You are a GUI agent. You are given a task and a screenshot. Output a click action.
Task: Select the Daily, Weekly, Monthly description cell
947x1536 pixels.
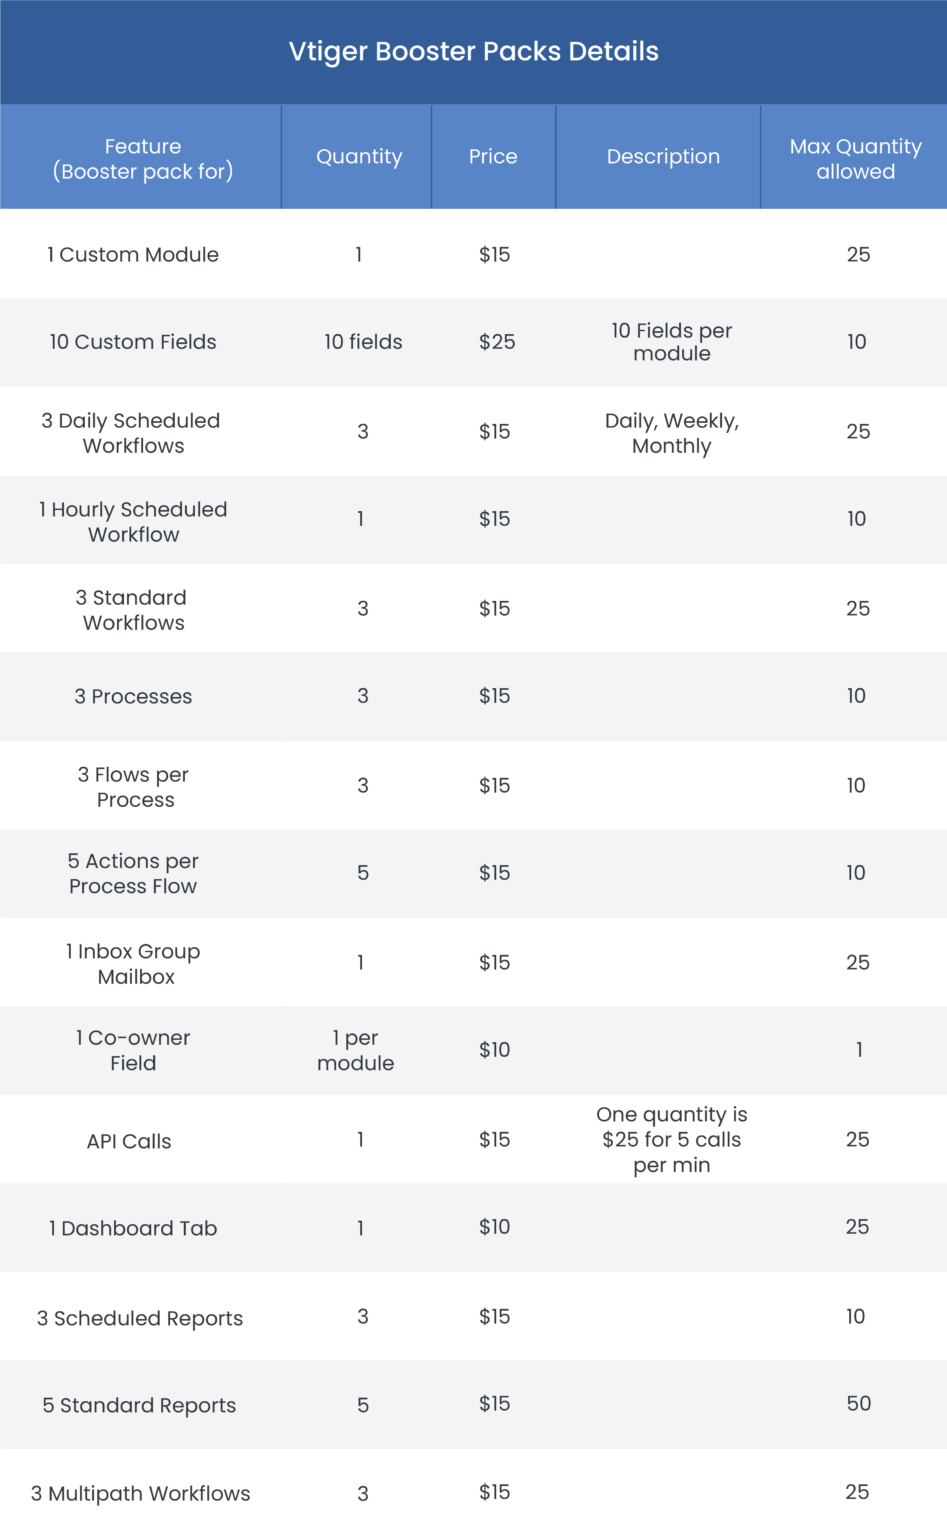pos(672,433)
